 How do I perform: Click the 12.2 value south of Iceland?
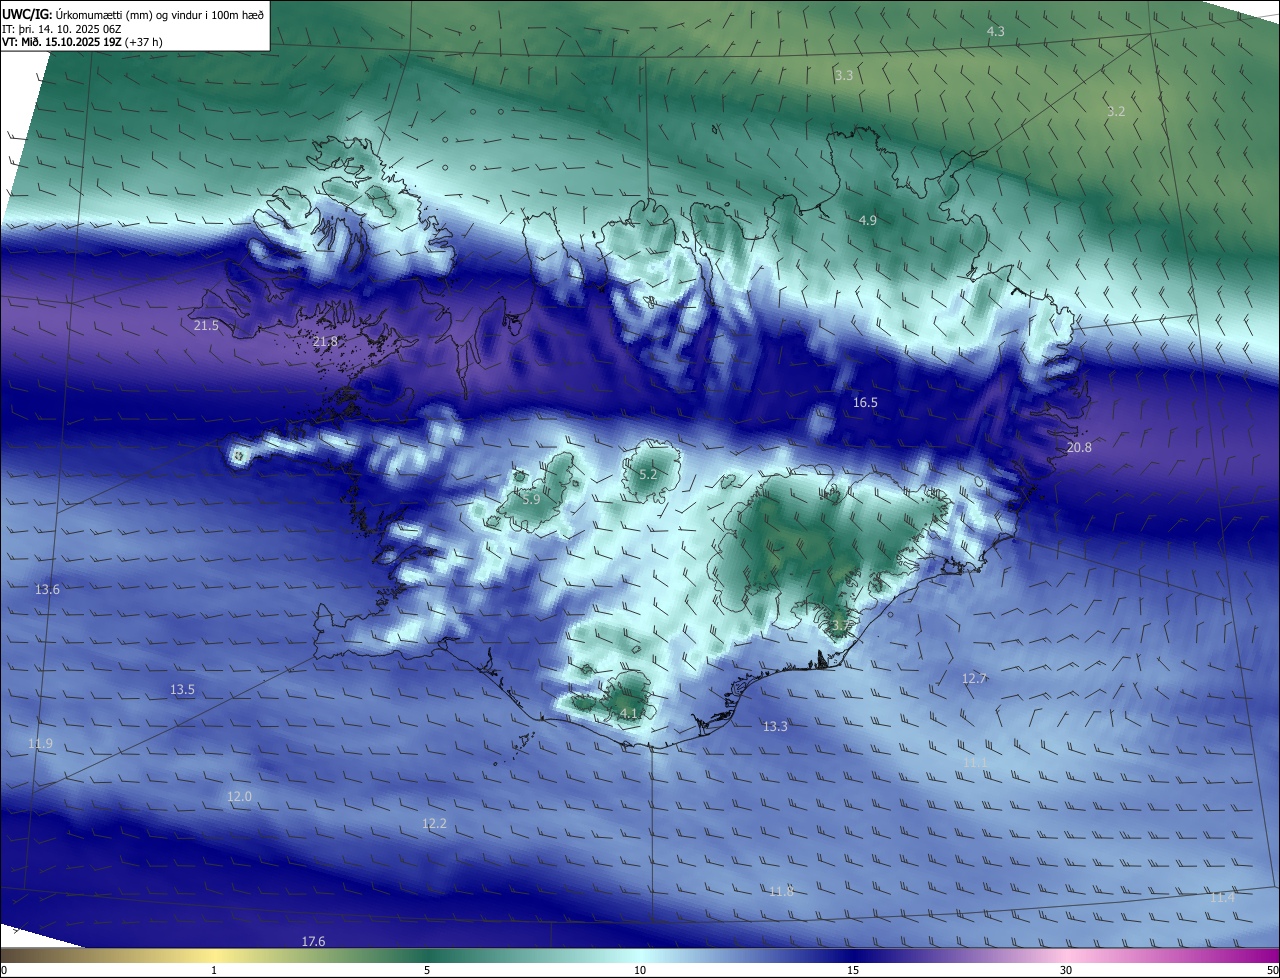pos(434,823)
